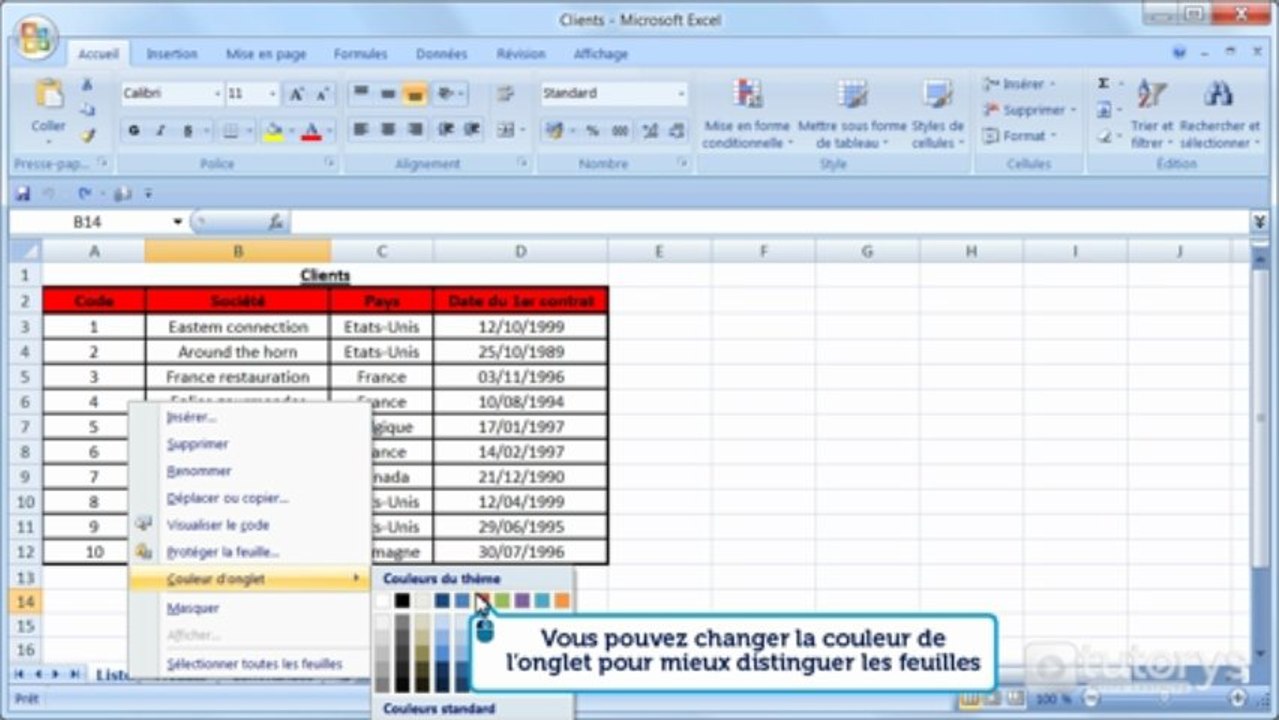The width and height of the screenshot is (1279, 720).
Task: Pick the black theme color swatch
Action: [402, 601]
